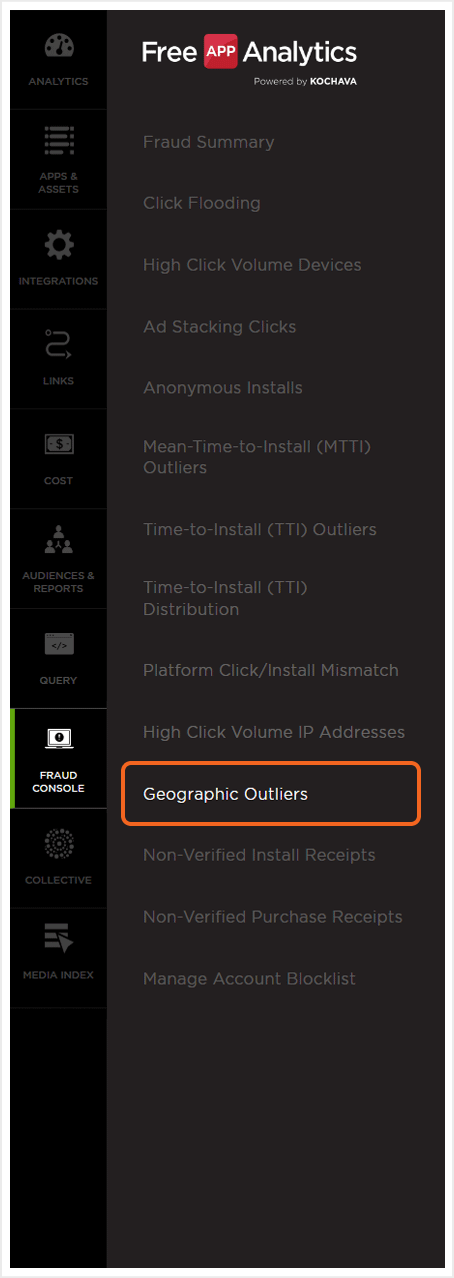Select the Fraud Console monitor icon
The image size is (454, 1278).
point(58,740)
